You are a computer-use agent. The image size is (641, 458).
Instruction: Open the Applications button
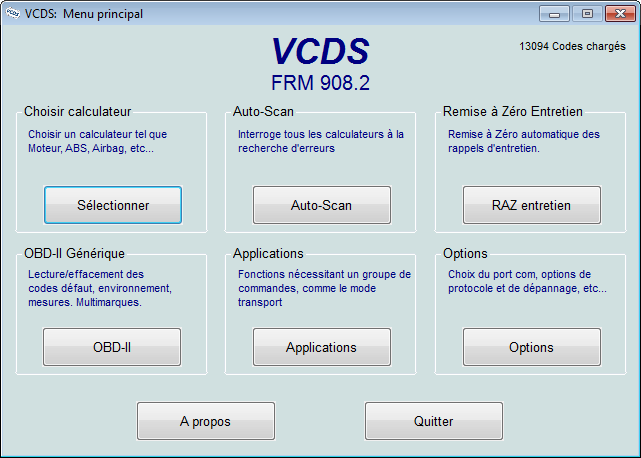tap(322, 347)
